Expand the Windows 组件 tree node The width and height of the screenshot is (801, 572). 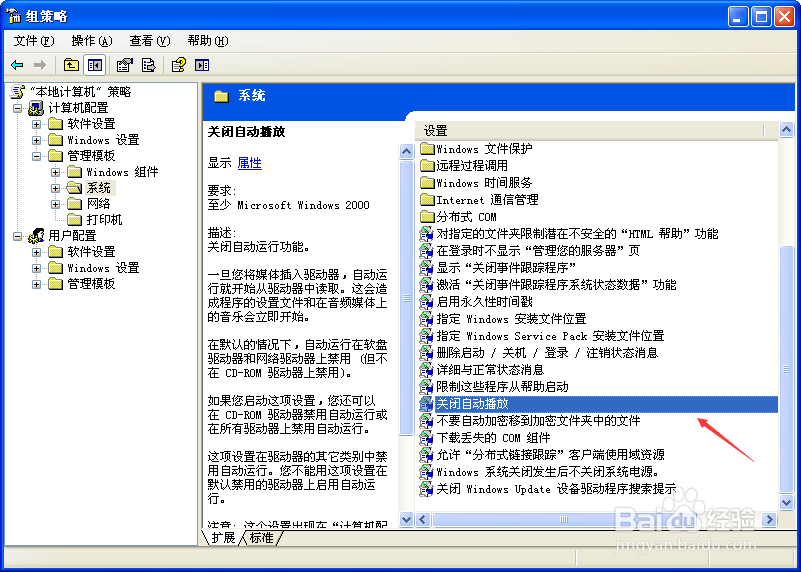[55, 172]
